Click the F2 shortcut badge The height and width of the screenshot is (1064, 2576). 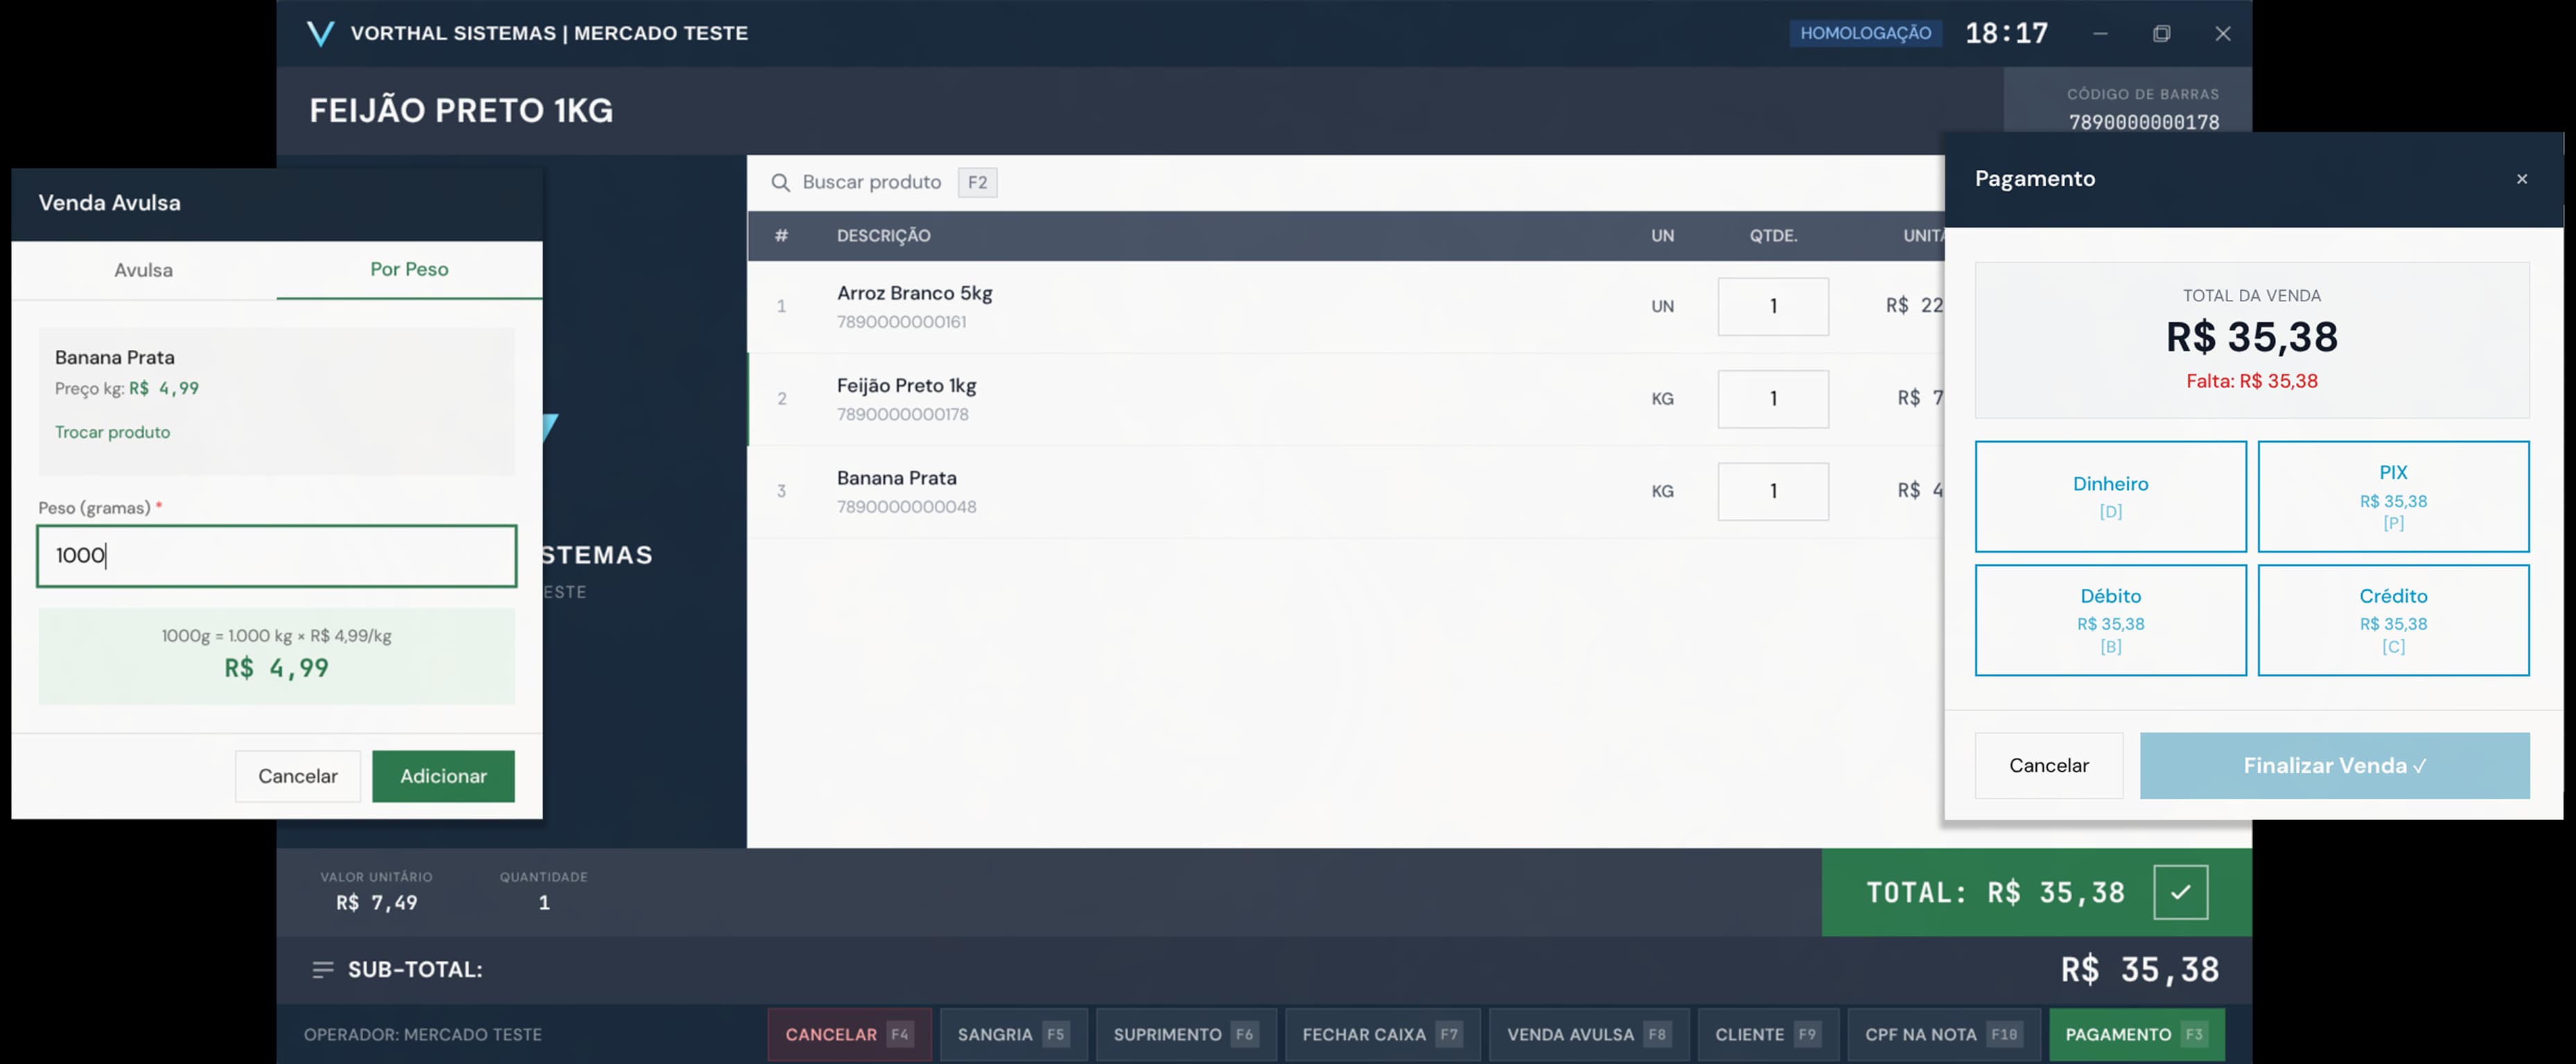coord(977,182)
